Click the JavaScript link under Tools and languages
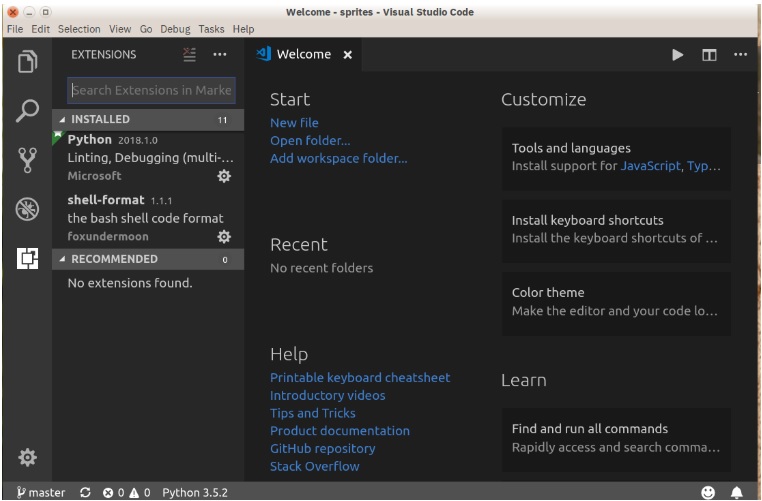The width and height of the screenshot is (762, 501). 651,166
